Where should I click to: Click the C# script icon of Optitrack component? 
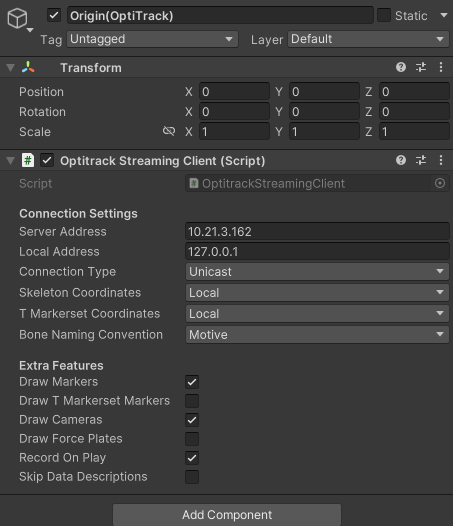(28, 160)
